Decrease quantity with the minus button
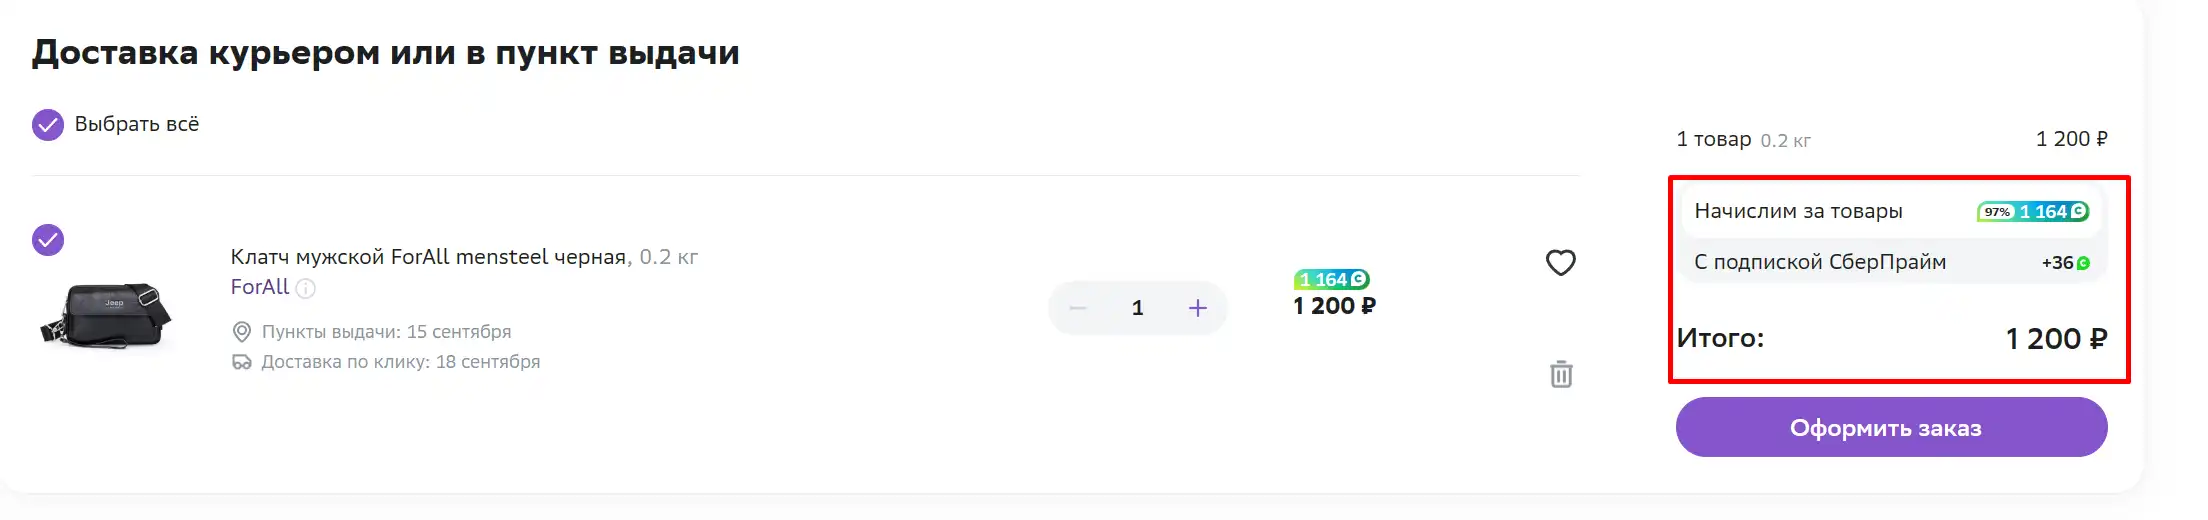 click(1078, 308)
